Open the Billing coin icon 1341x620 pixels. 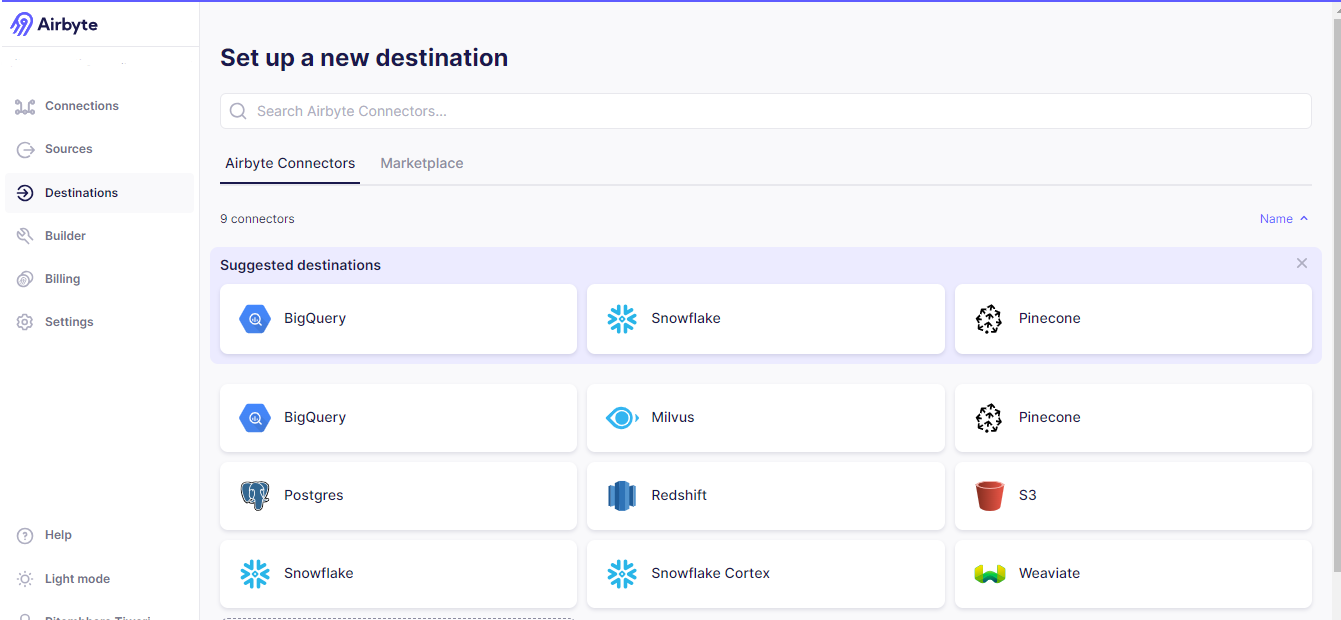tap(25, 279)
